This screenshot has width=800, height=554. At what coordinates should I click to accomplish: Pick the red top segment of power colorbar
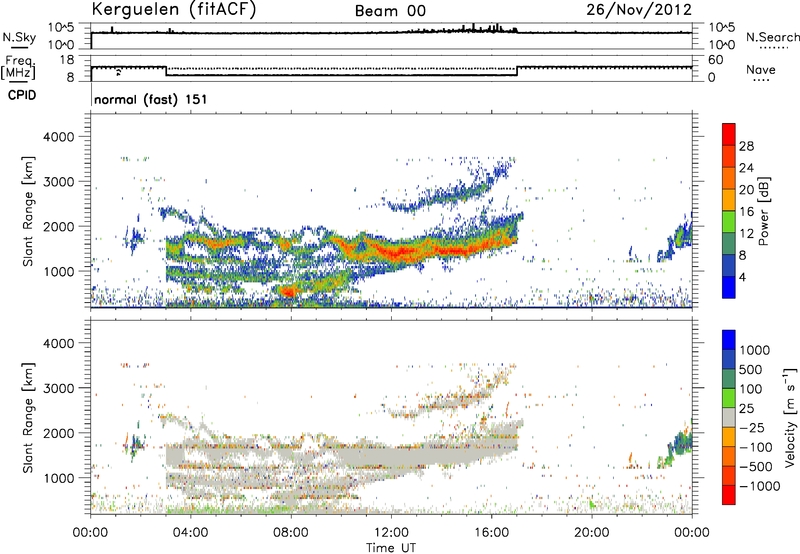click(x=729, y=134)
